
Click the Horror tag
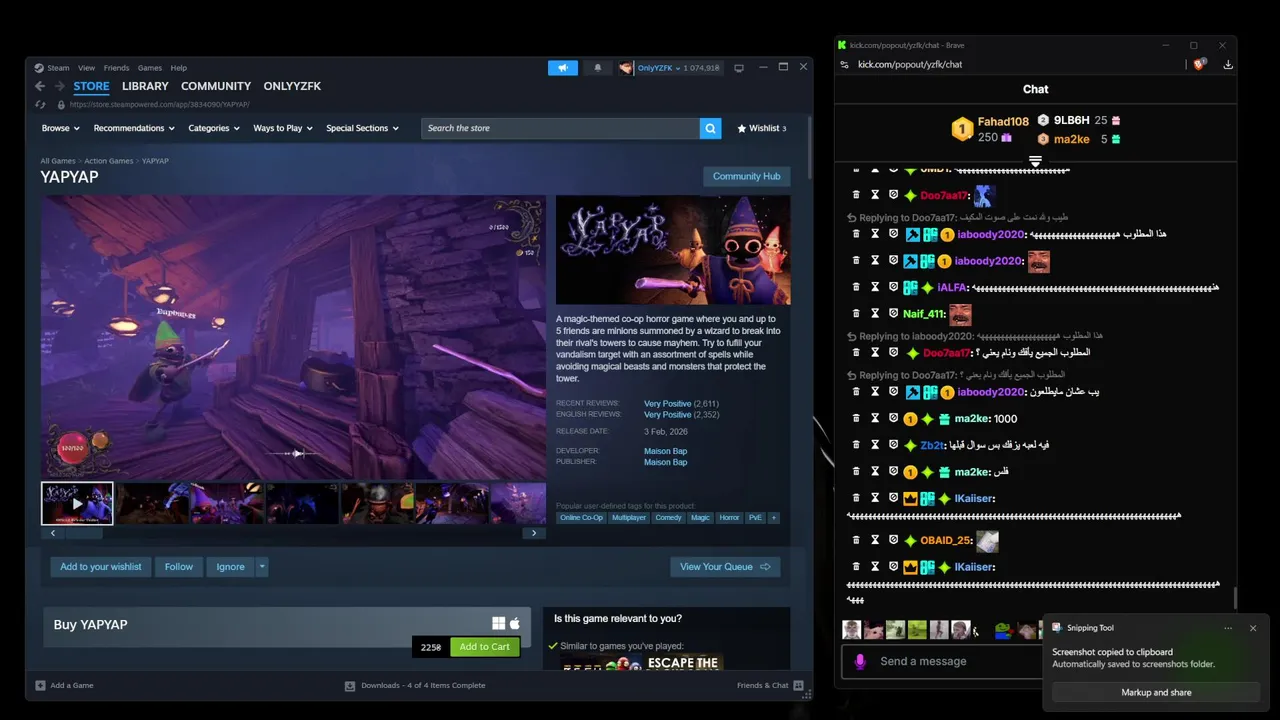729,517
